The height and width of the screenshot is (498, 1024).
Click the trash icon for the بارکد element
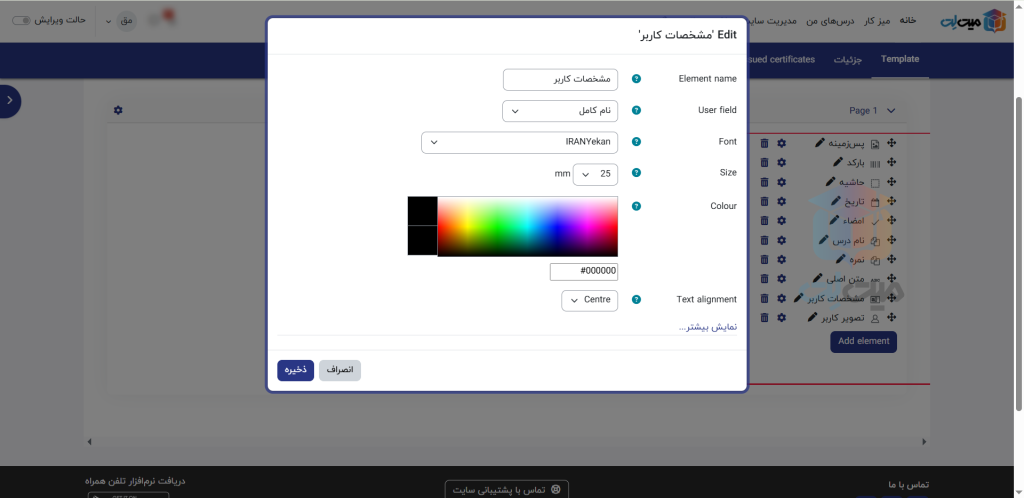pyautogui.click(x=765, y=162)
